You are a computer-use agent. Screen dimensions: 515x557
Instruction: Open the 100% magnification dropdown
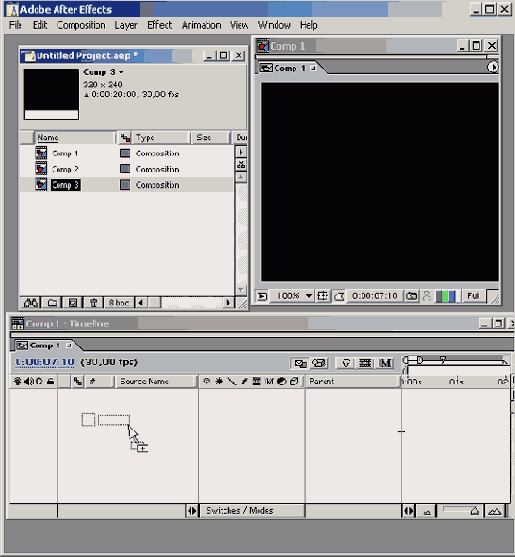click(292, 296)
